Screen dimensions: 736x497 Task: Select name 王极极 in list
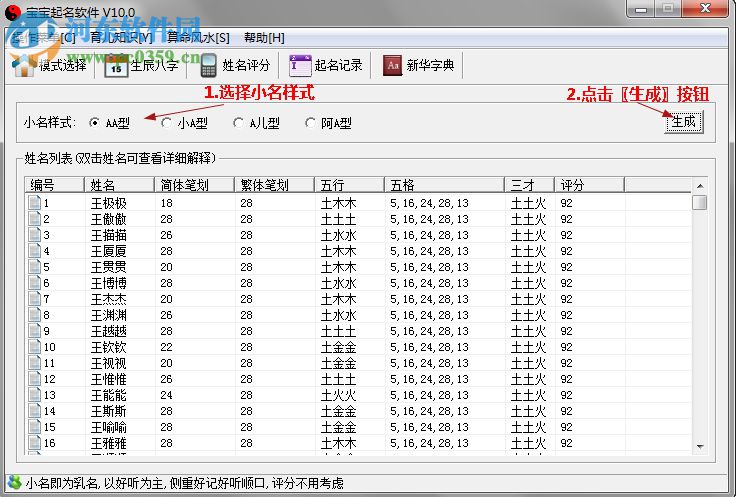click(x=108, y=203)
